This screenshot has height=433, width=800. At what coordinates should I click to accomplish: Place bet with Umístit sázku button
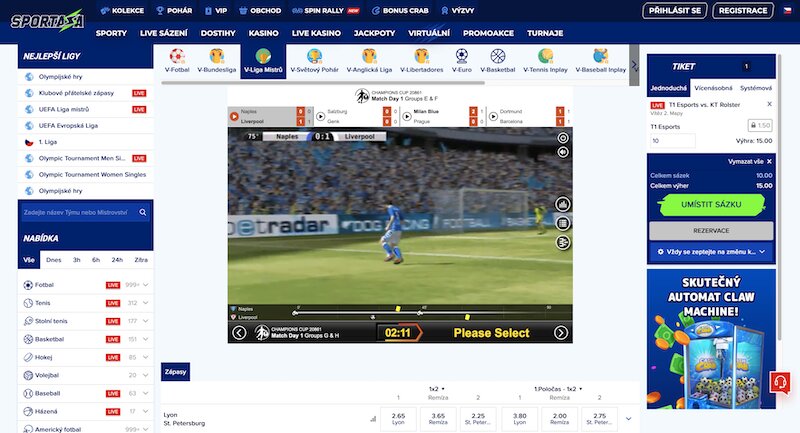tap(711, 205)
